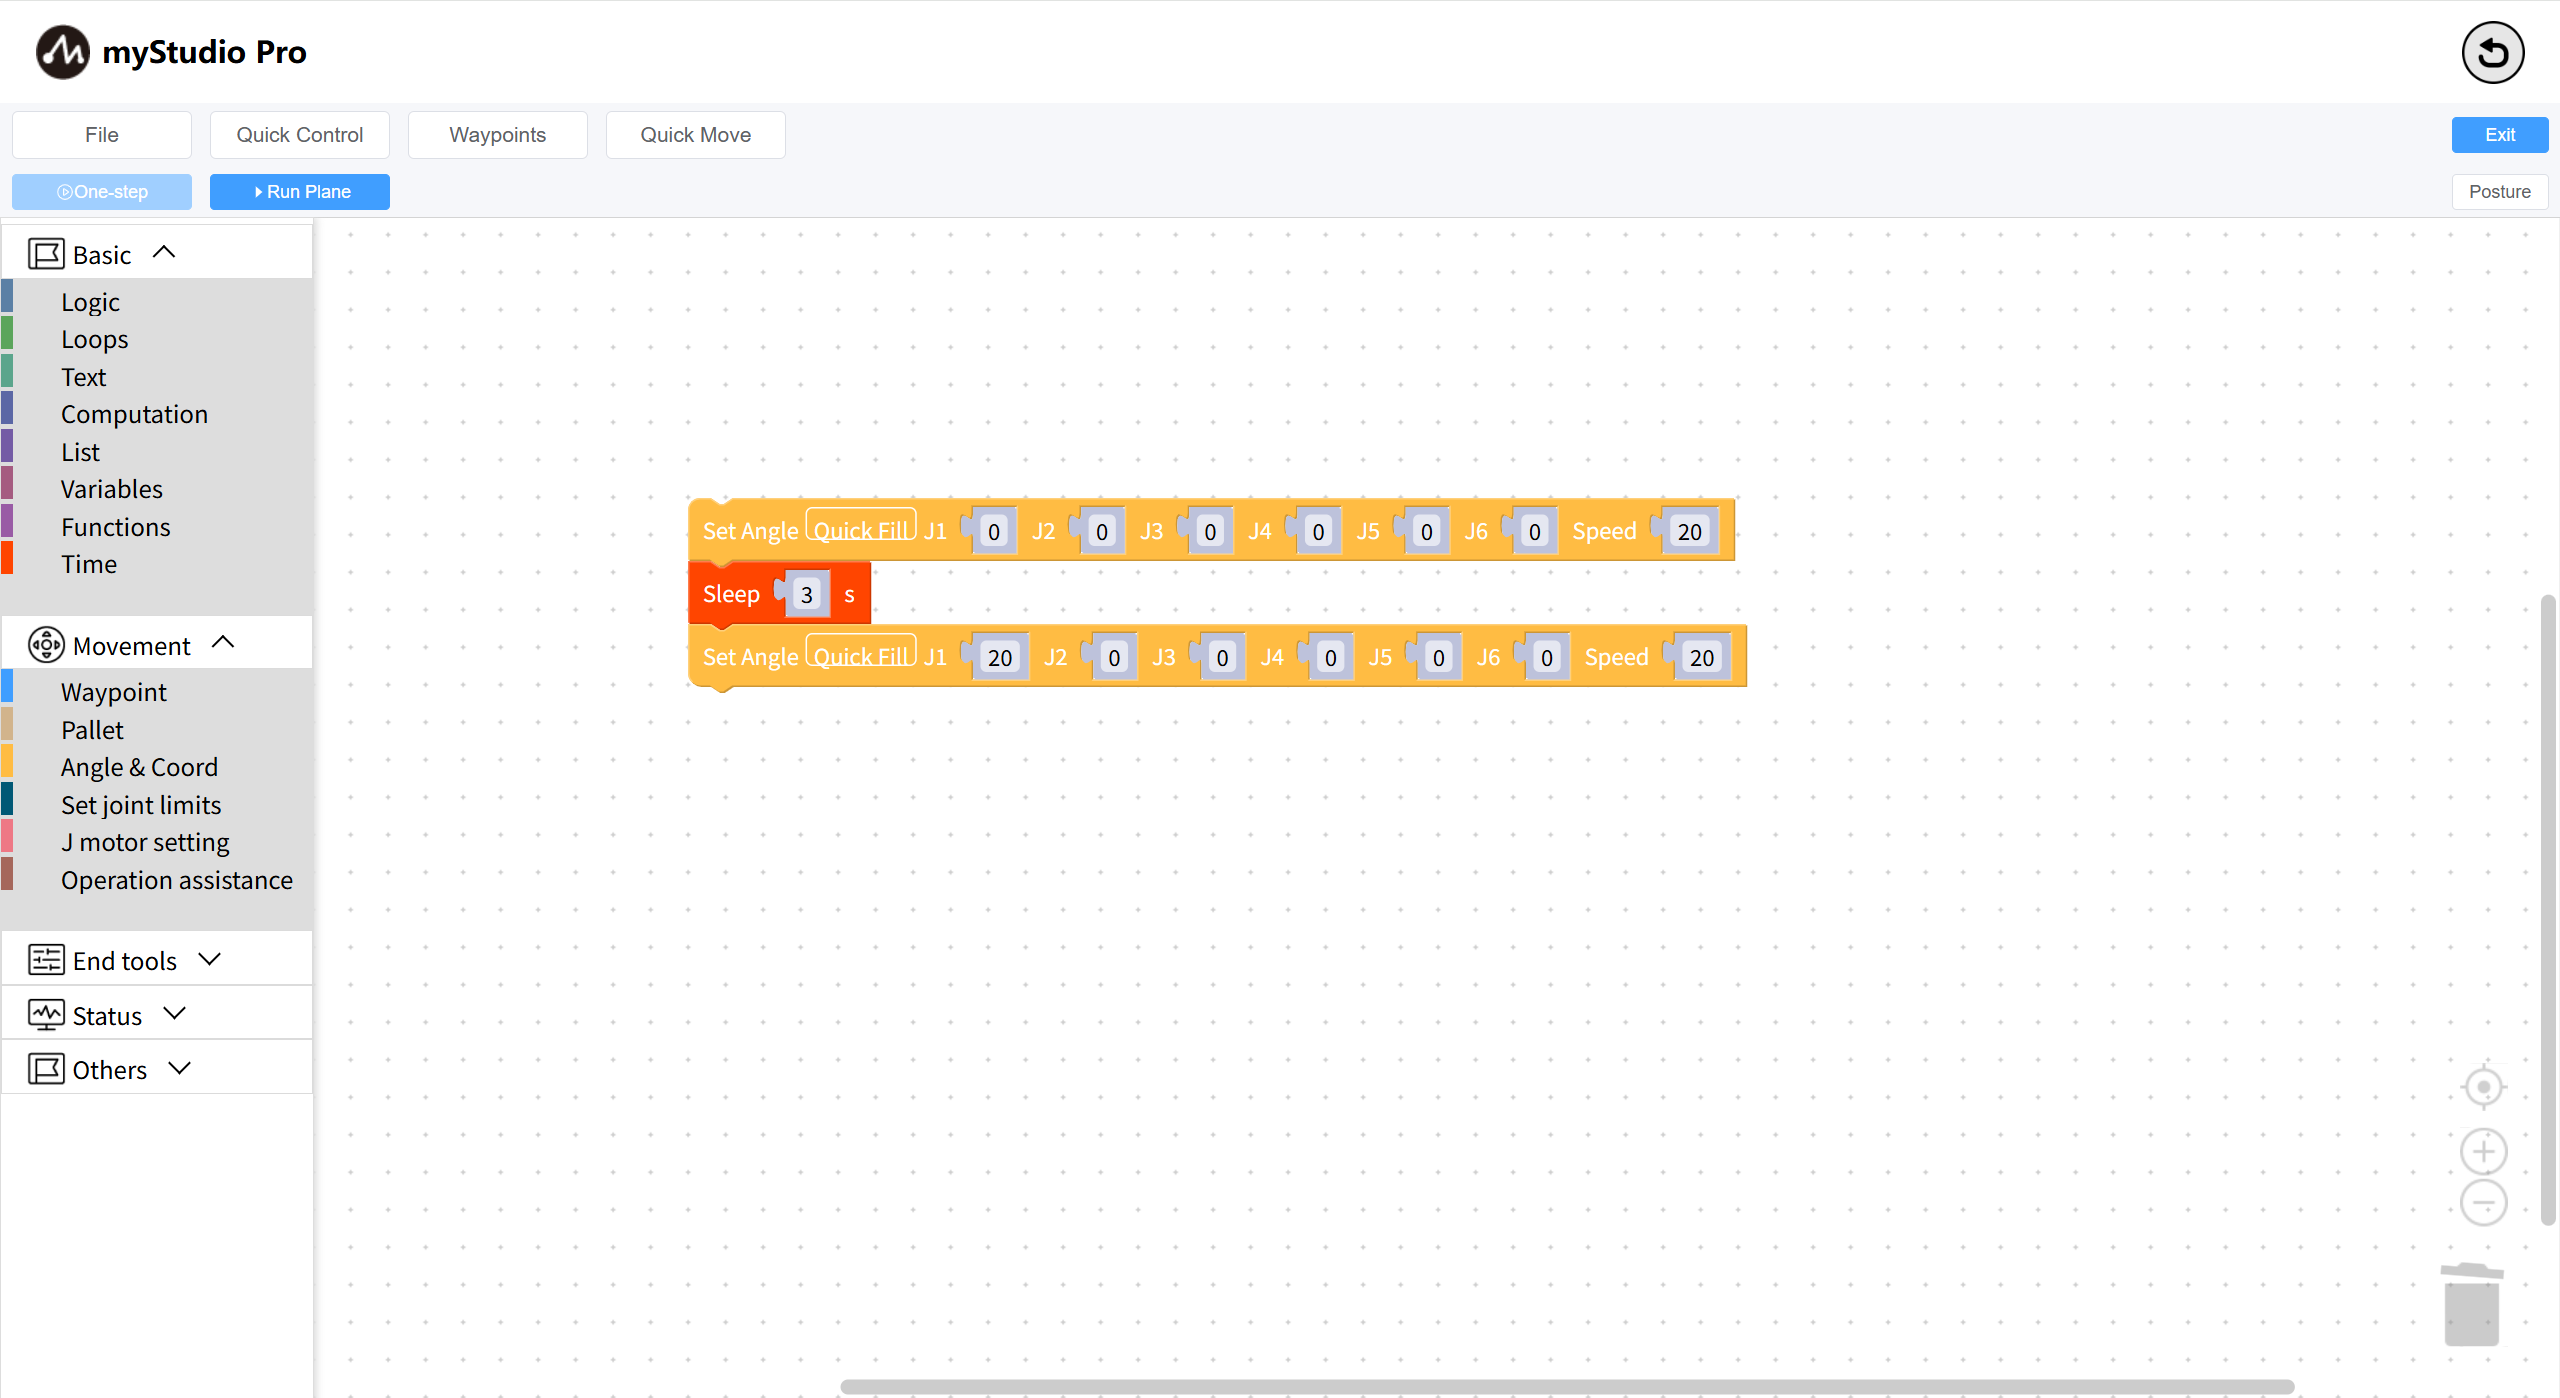Click the End tools sliders icon

[x=46, y=960]
